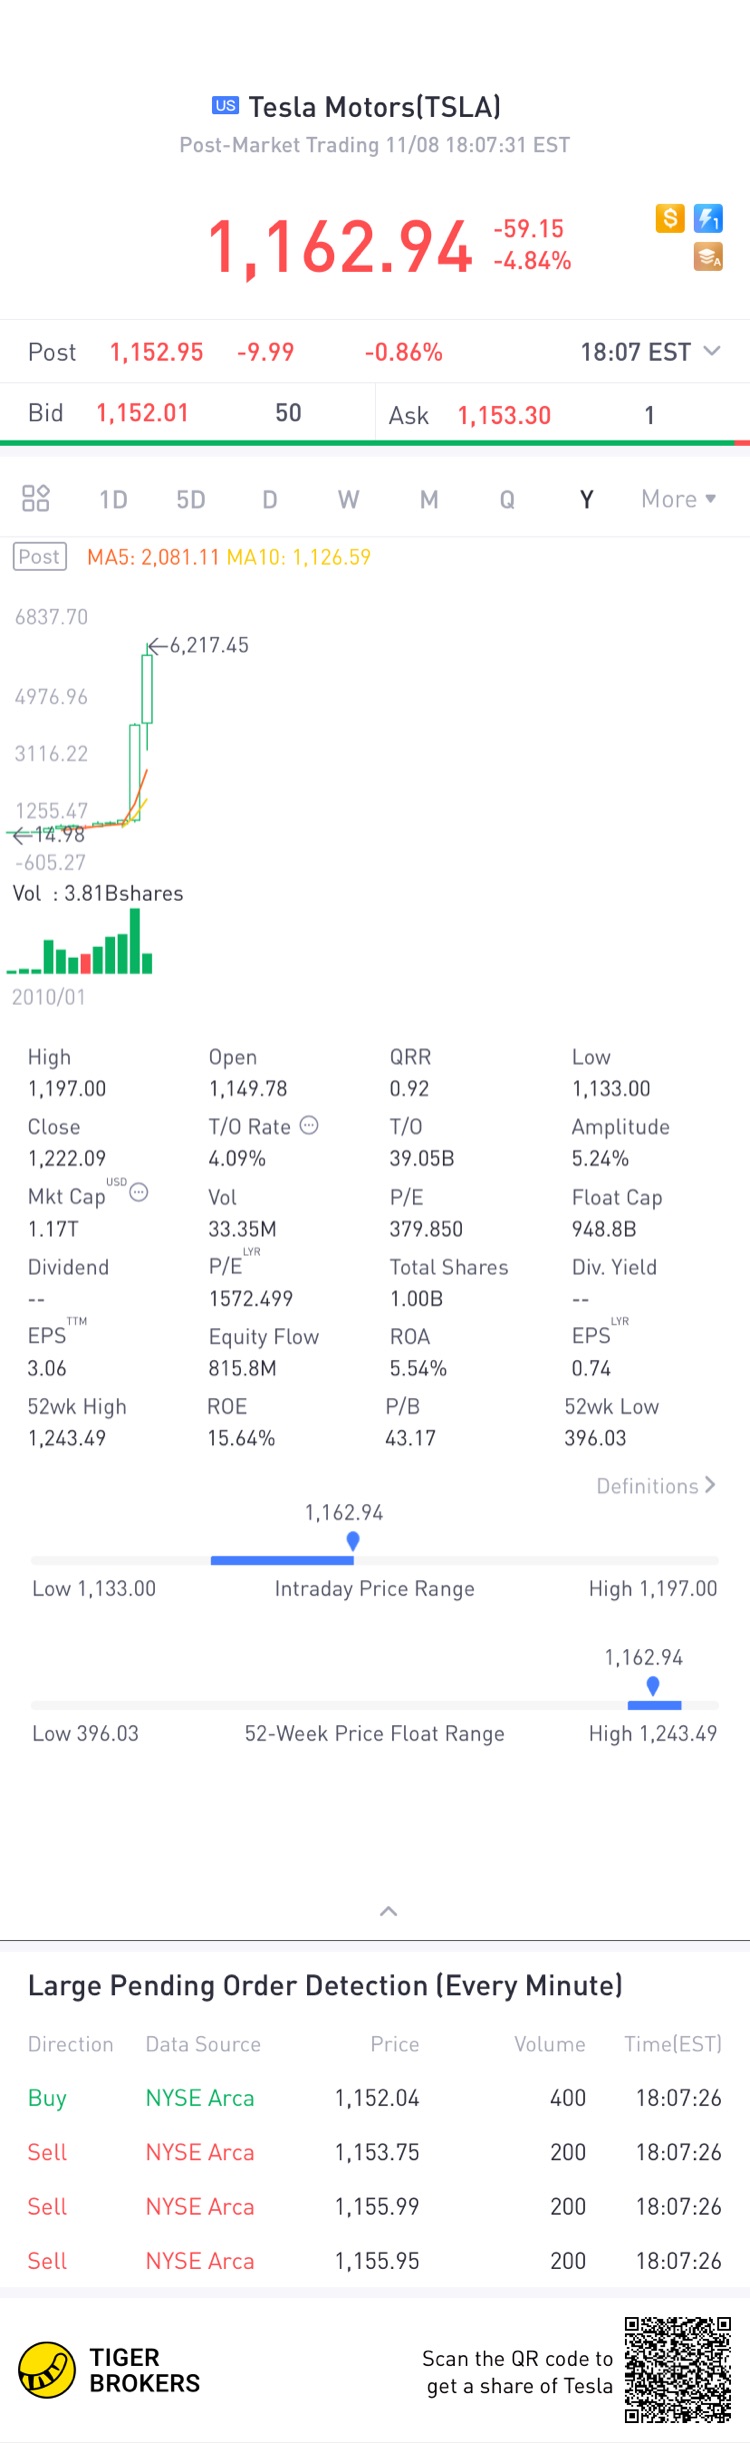750x2443 pixels.
Task: Tap the EPS TTM value 3.06
Action: click(x=47, y=1368)
